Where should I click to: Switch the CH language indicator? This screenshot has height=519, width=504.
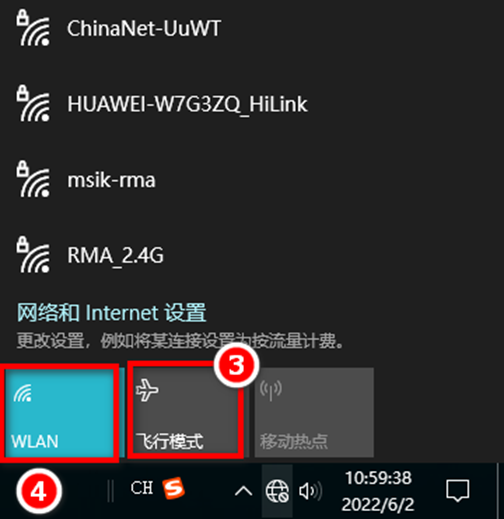(142, 488)
